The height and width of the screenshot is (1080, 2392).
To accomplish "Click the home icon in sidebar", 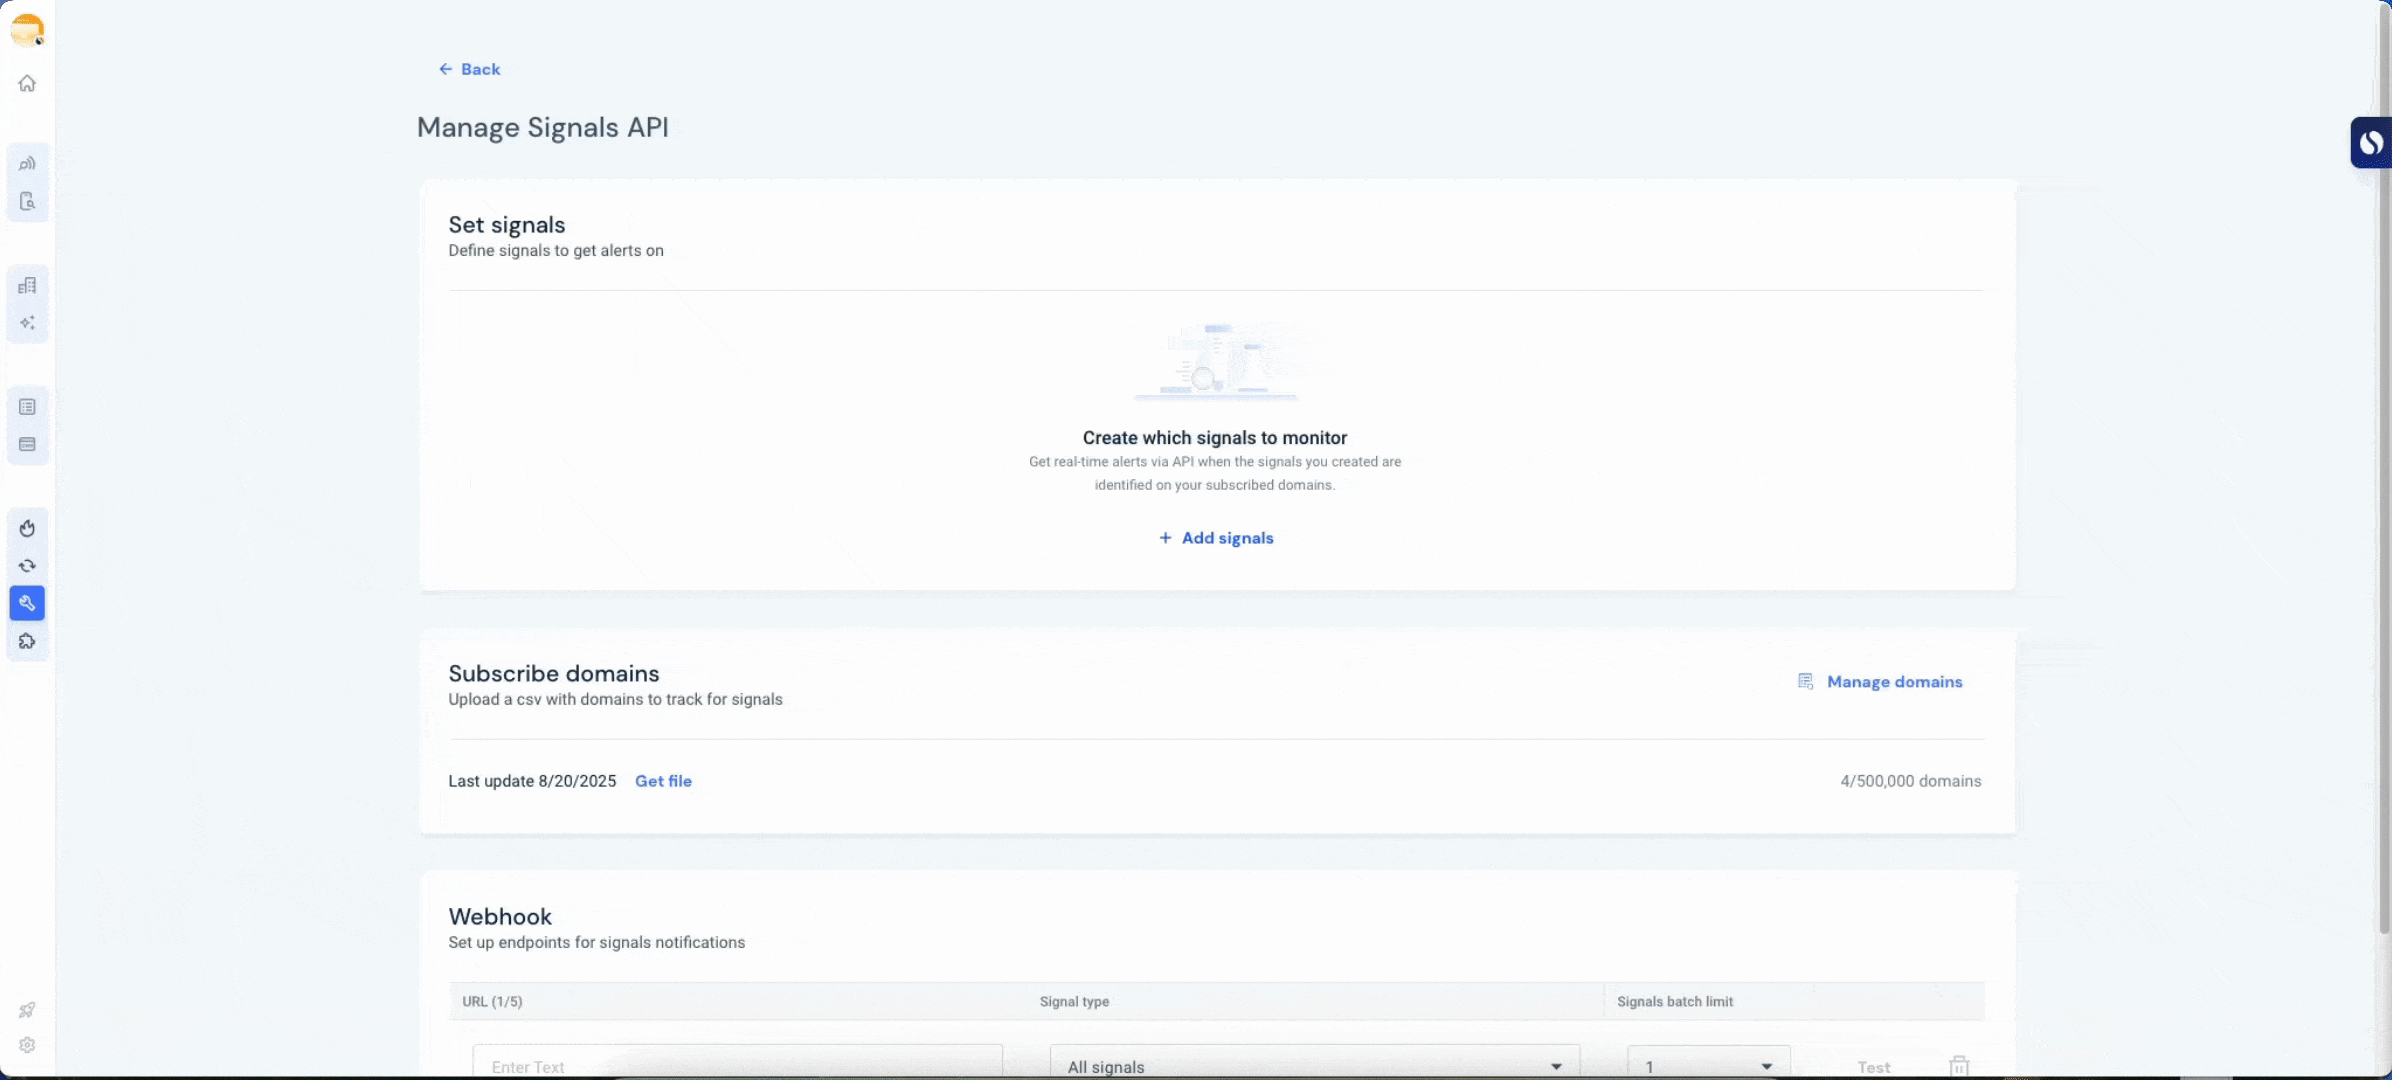I will tap(27, 83).
